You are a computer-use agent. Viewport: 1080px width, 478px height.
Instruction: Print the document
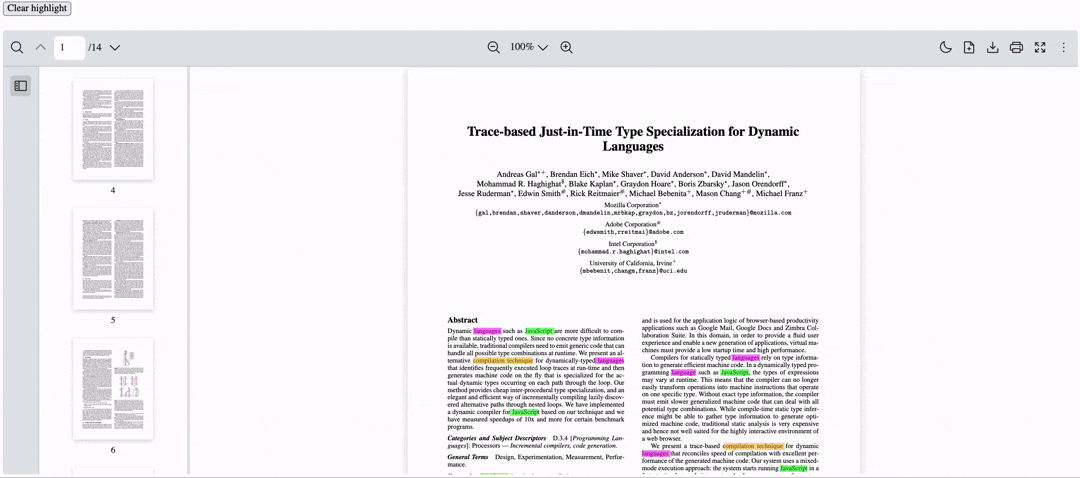pos(1016,48)
